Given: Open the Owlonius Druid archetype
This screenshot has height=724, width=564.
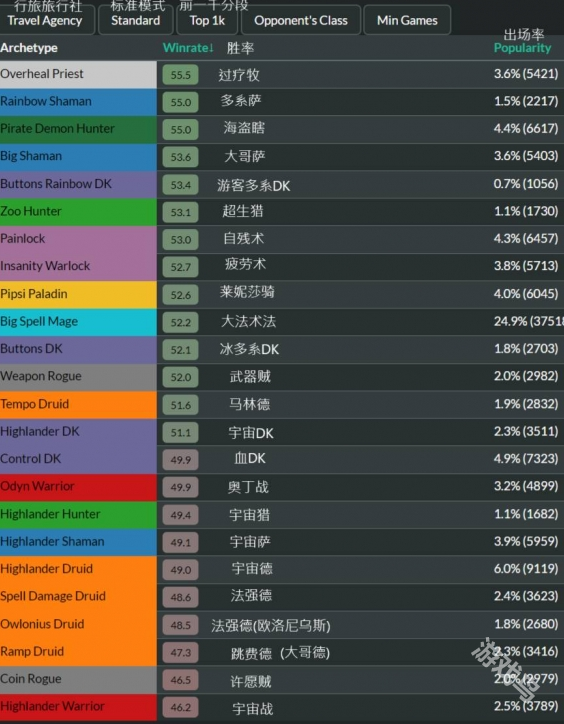Looking at the screenshot, I should coord(78,624).
